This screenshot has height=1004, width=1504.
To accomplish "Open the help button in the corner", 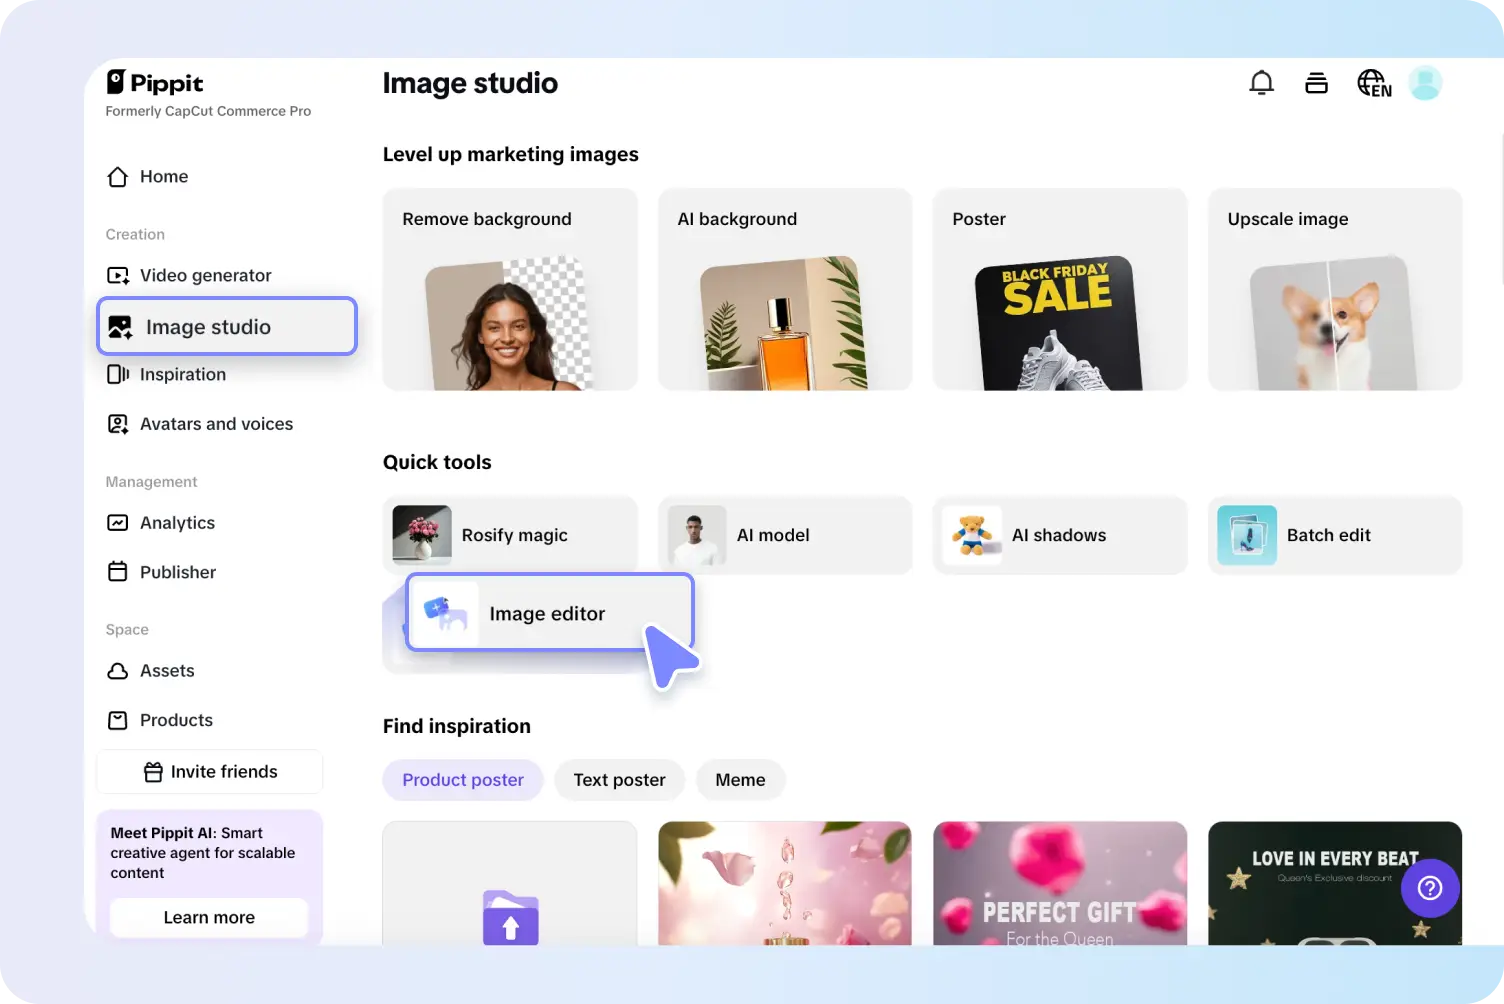I will click(x=1430, y=888).
